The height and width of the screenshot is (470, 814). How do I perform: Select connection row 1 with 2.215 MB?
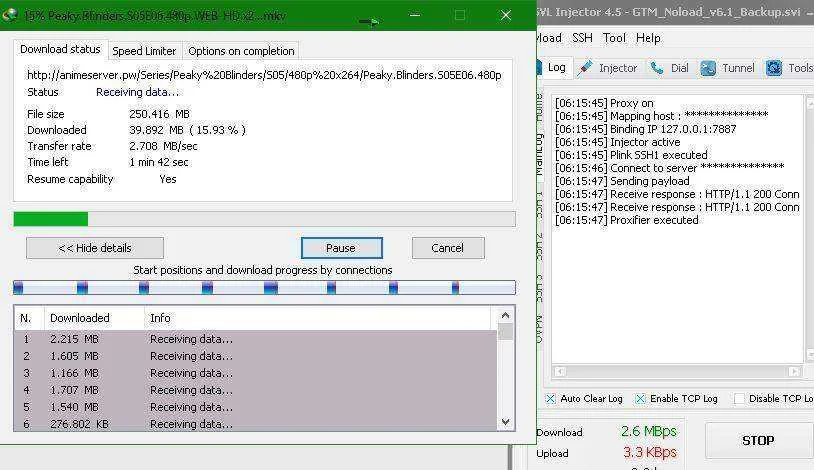[255, 339]
